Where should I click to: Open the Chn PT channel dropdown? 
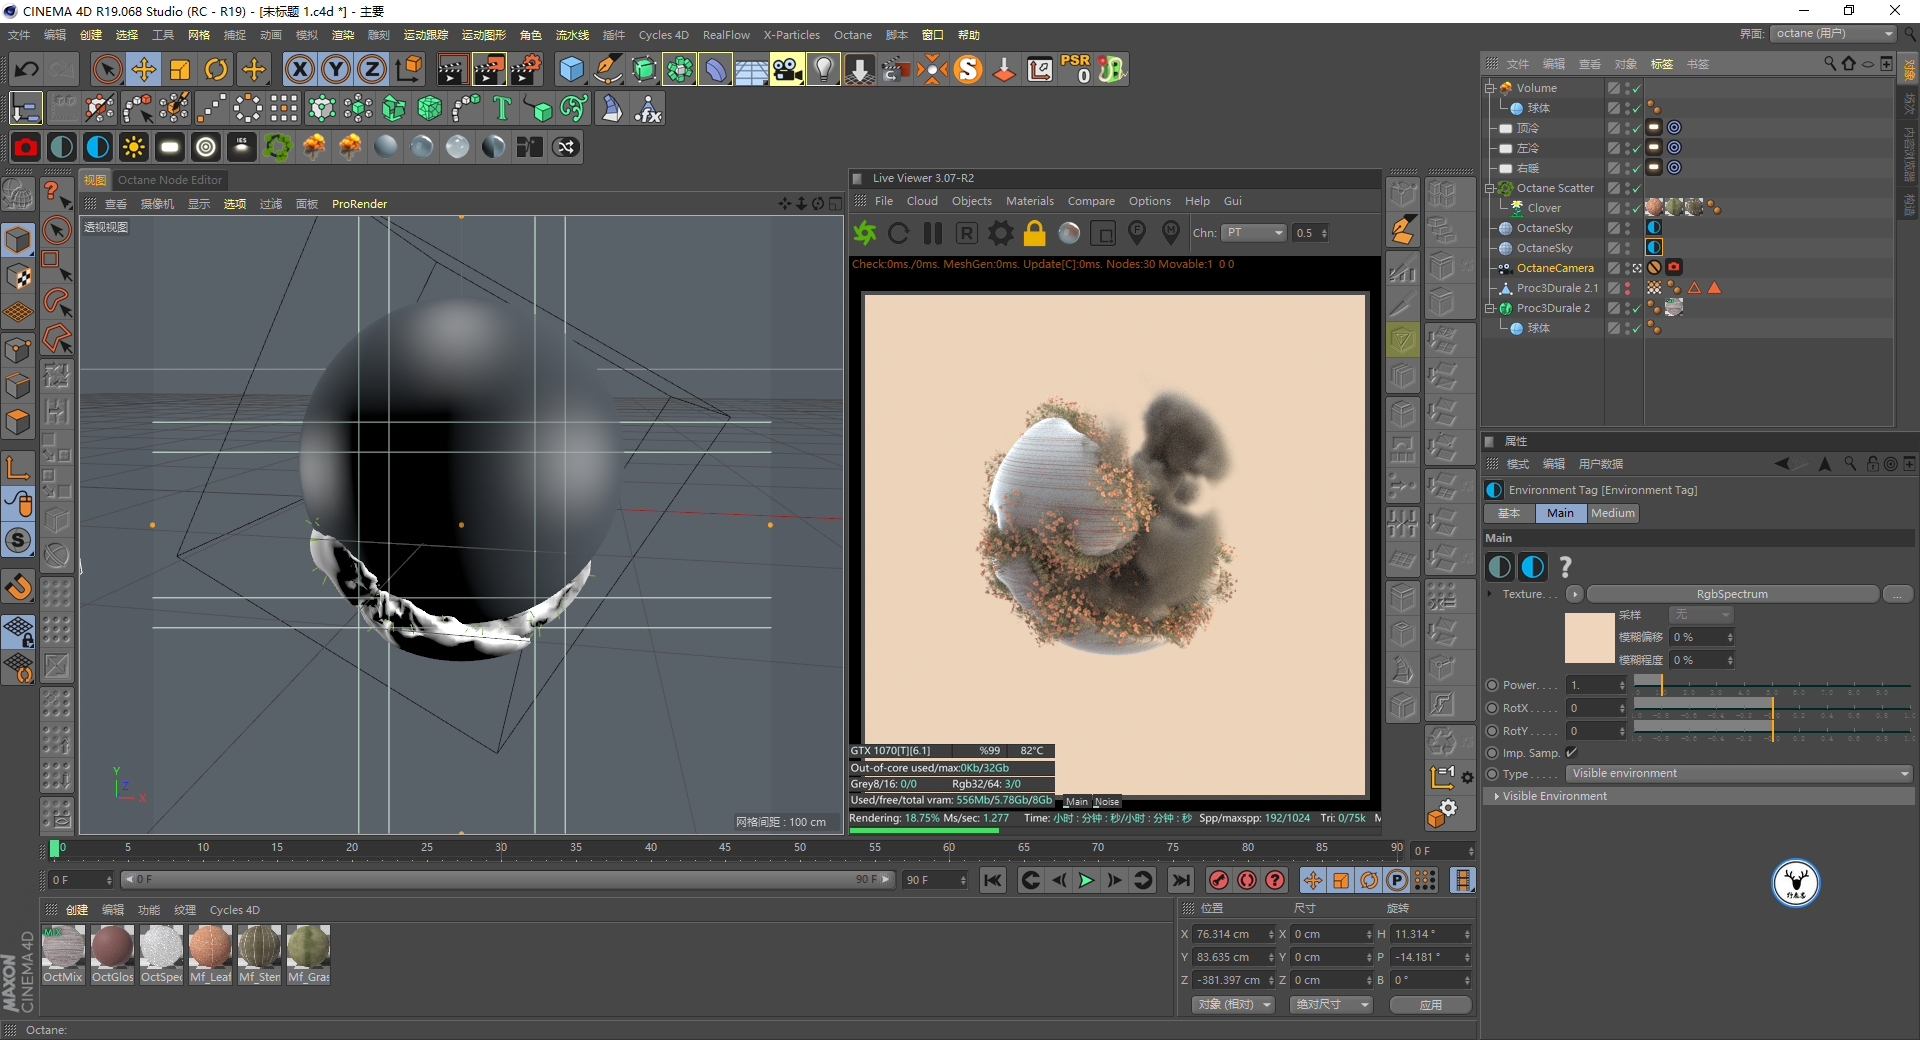[1253, 233]
